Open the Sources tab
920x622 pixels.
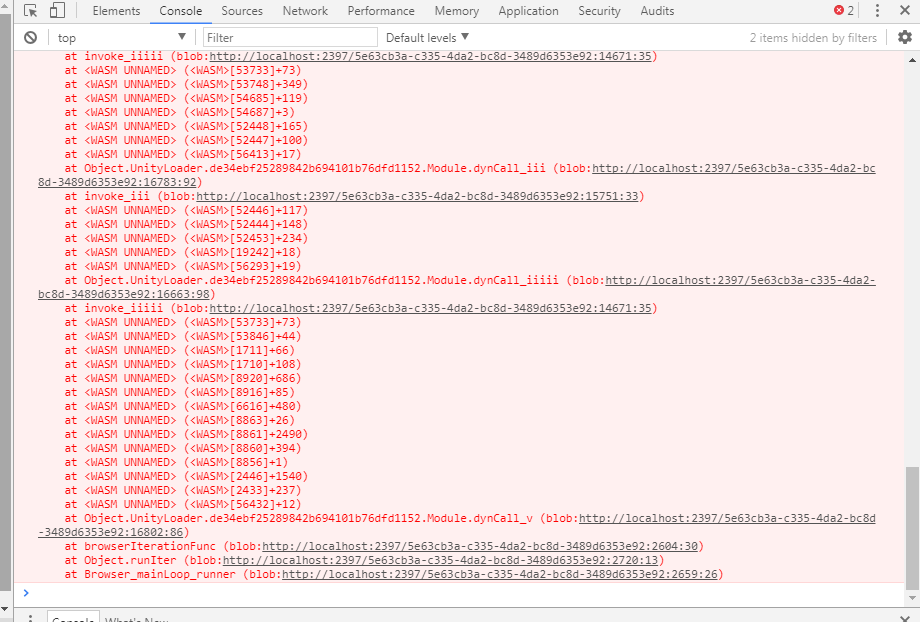pos(242,11)
